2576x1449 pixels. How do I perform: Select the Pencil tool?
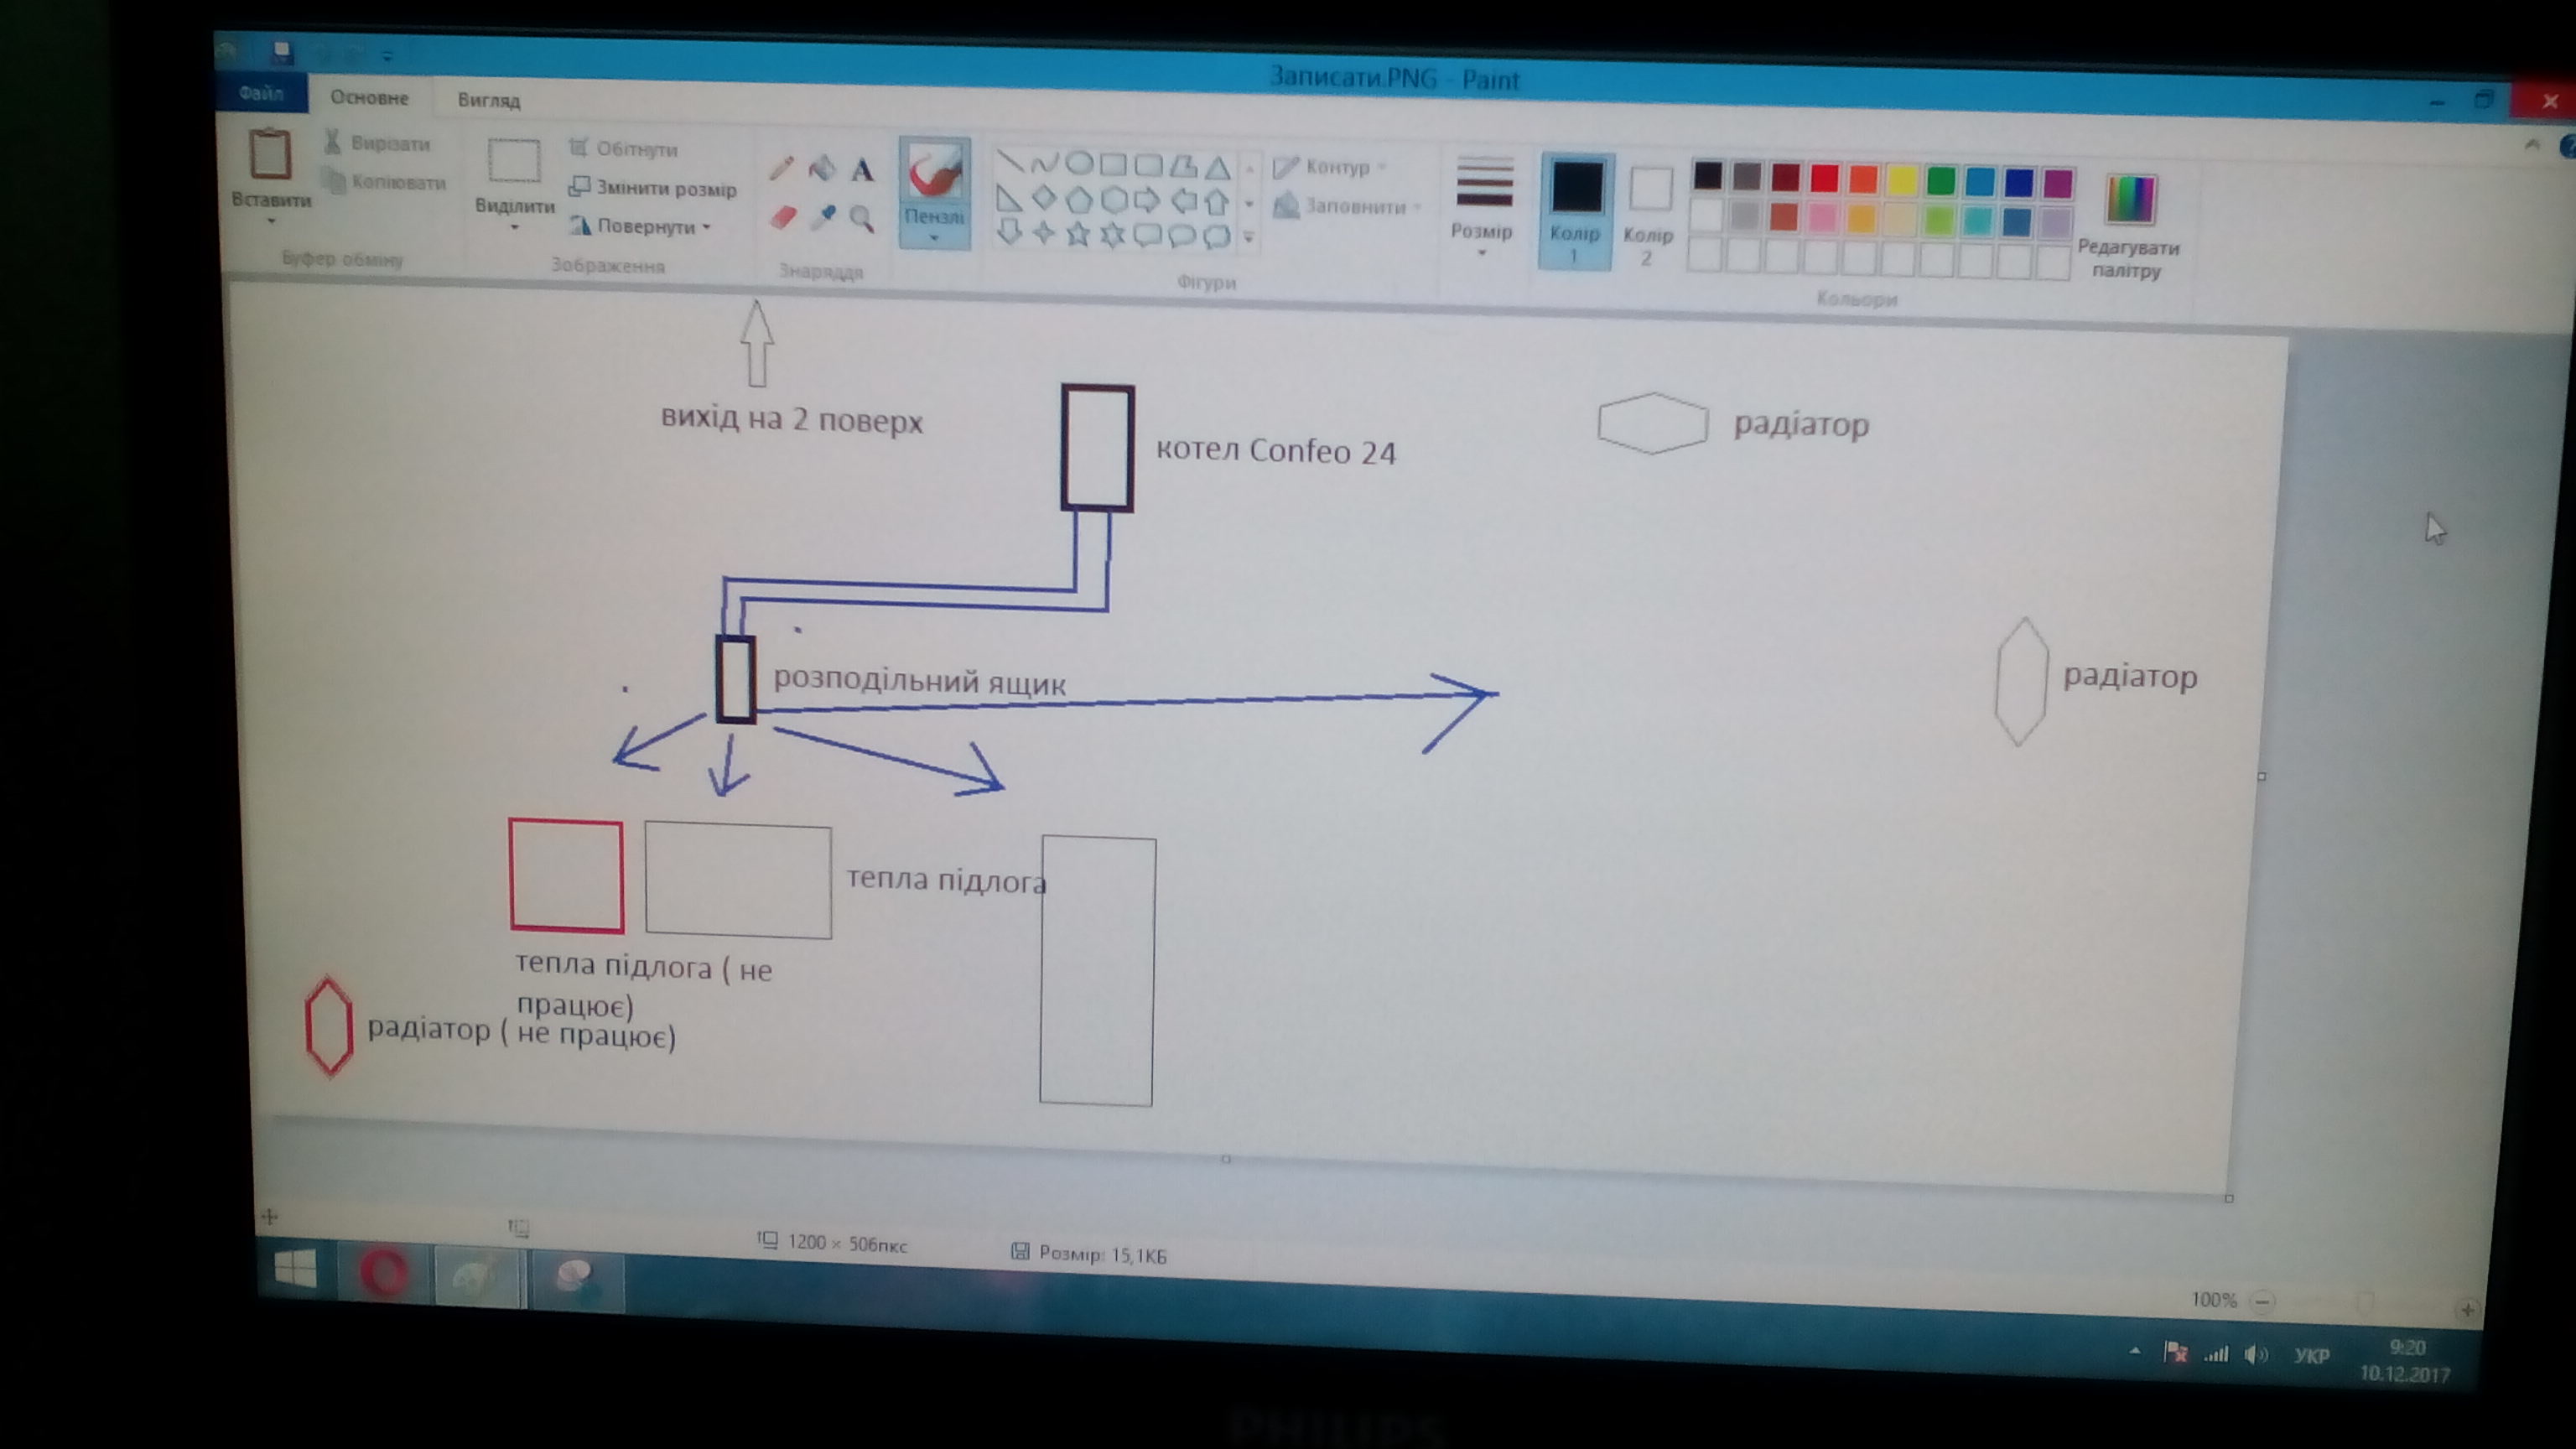coord(781,167)
